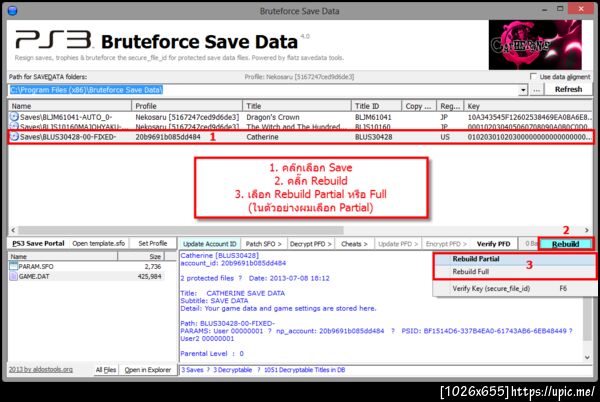Image resolution: width=600 pixels, height=402 pixels.
Task: Click the 3 Saves status bar text
Action: tap(192, 369)
